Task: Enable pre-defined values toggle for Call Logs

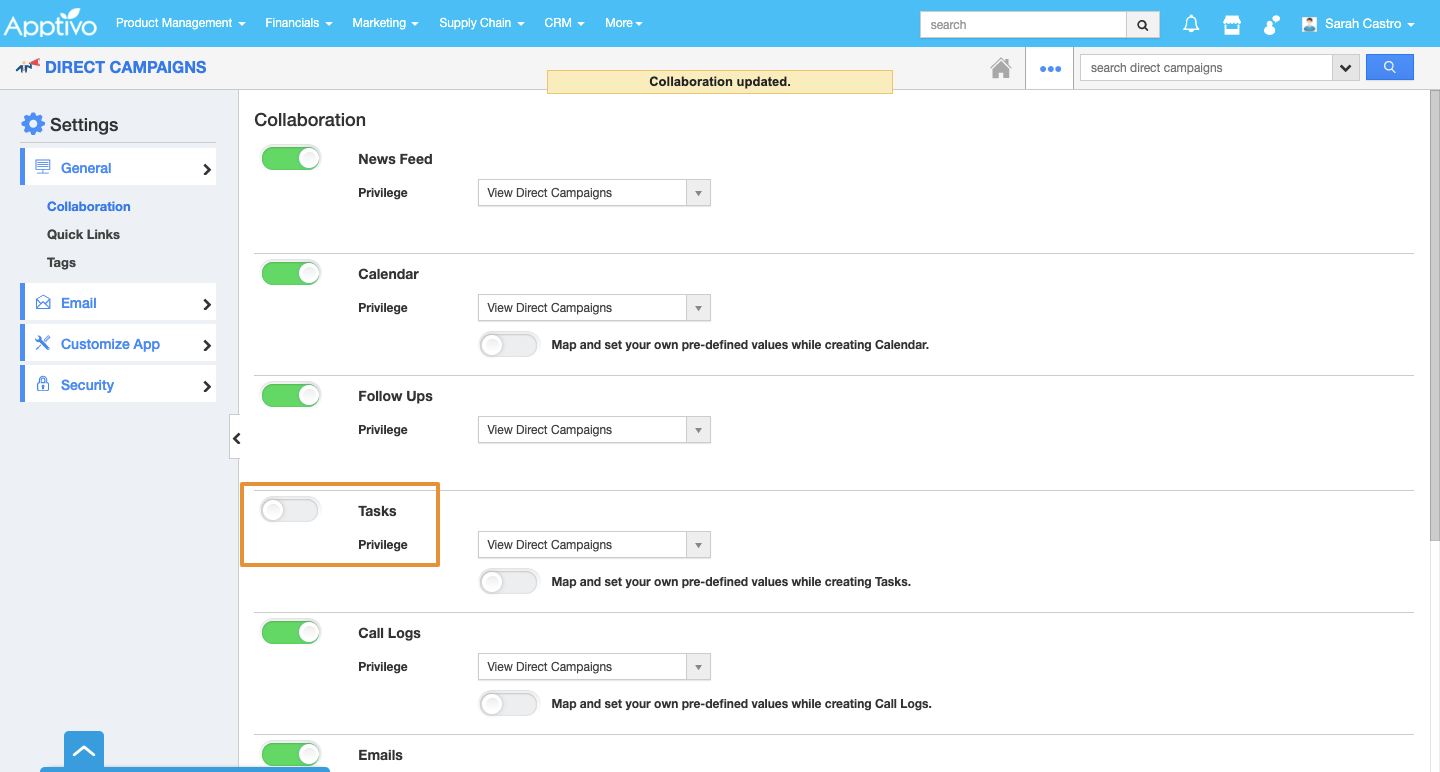Action: click(x=509, y=704)
